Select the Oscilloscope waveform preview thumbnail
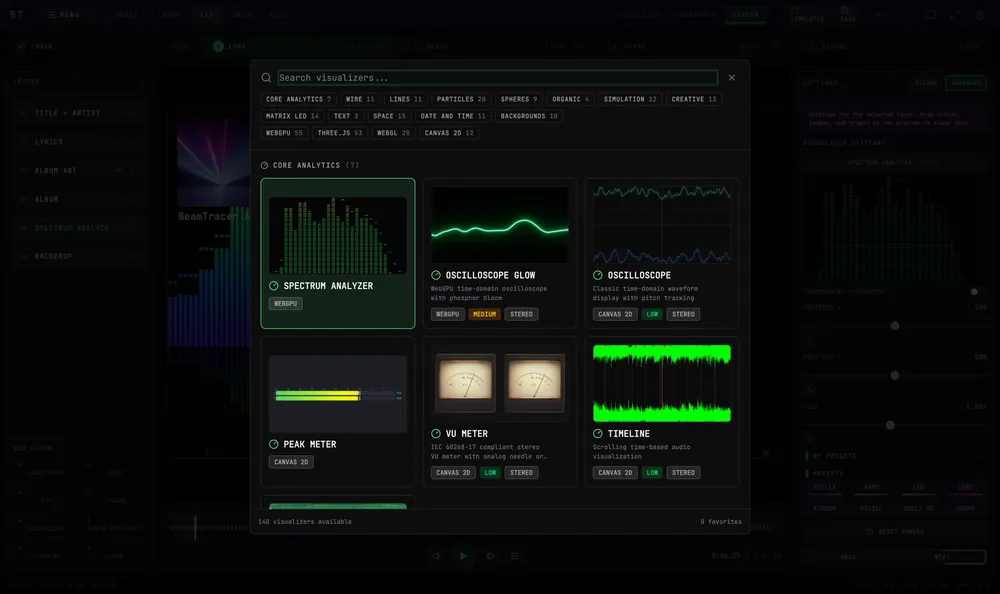Image resolution: width=1000 pixels, height=594 pixels. (x=662, y=225)
